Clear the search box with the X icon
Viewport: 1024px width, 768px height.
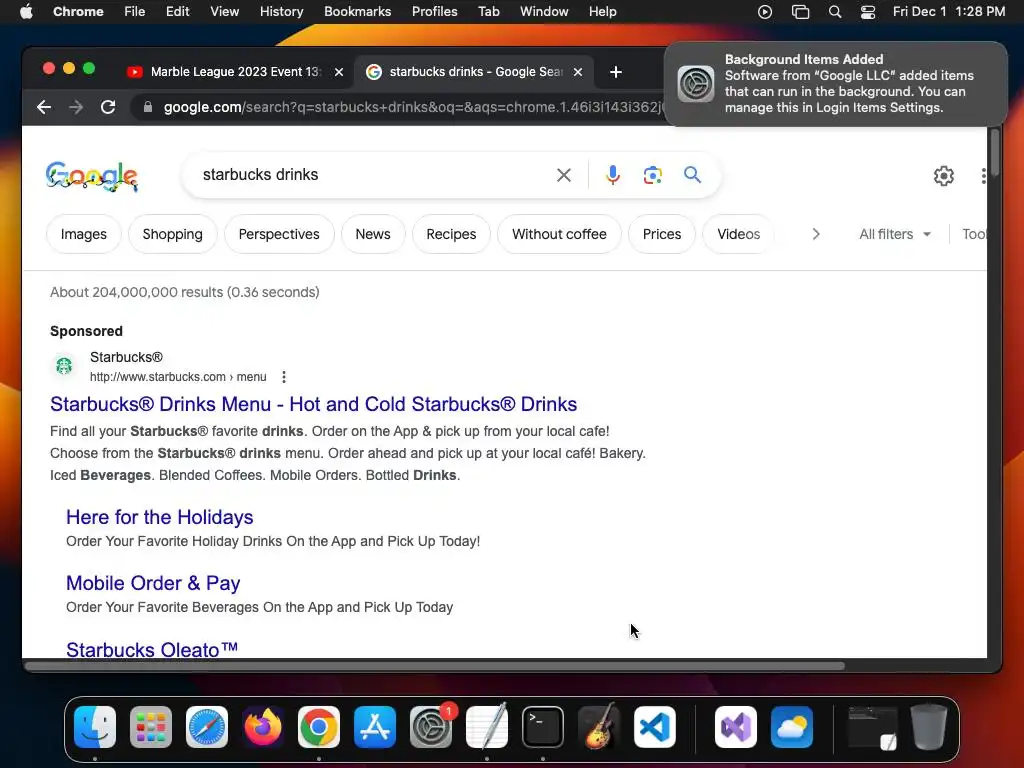click(x=564, y=175)
